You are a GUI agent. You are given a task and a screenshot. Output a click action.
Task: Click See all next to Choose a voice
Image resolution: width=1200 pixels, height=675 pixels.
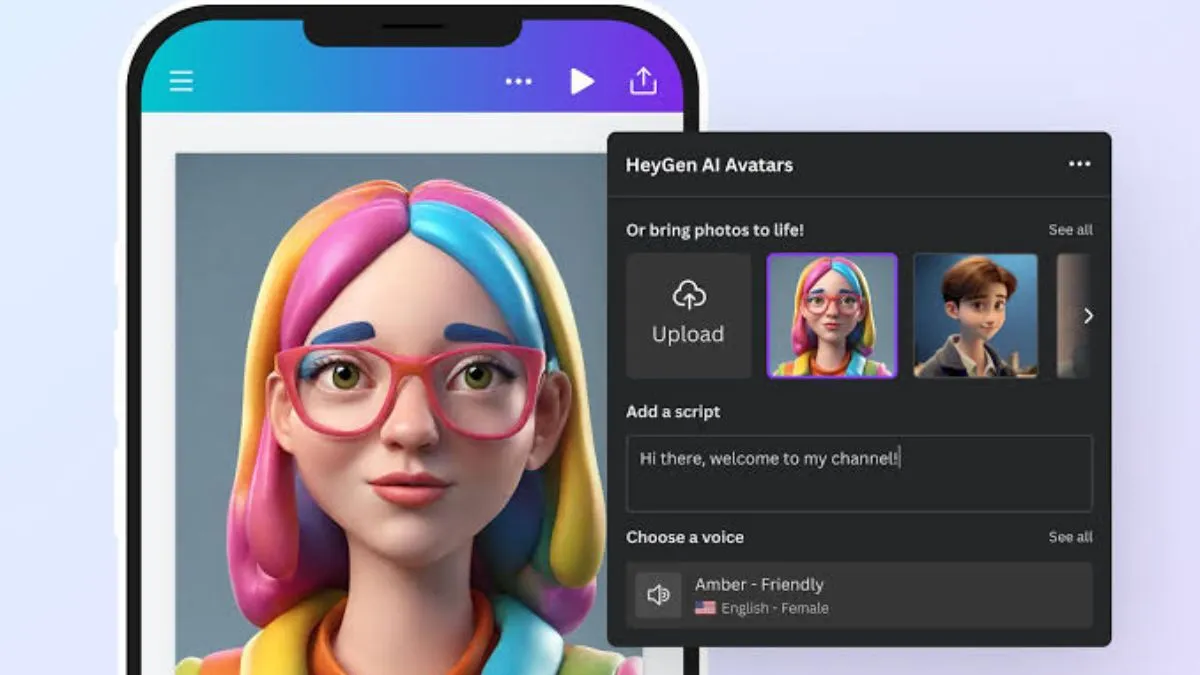1070,537
